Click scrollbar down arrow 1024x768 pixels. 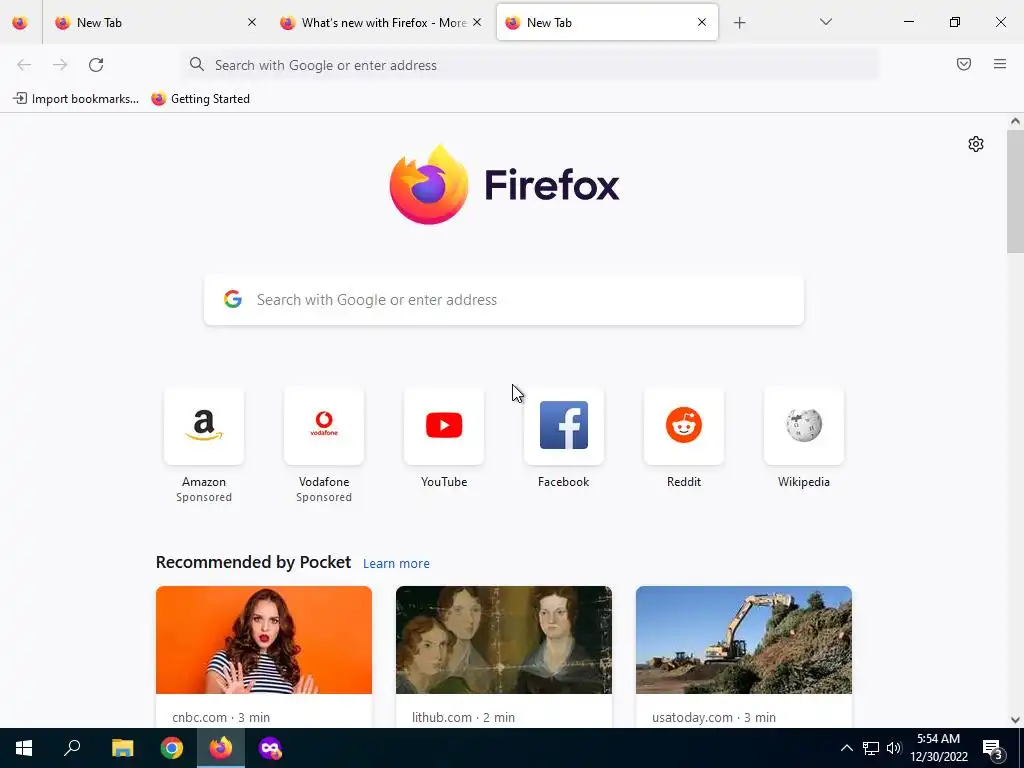point(1015,720)
